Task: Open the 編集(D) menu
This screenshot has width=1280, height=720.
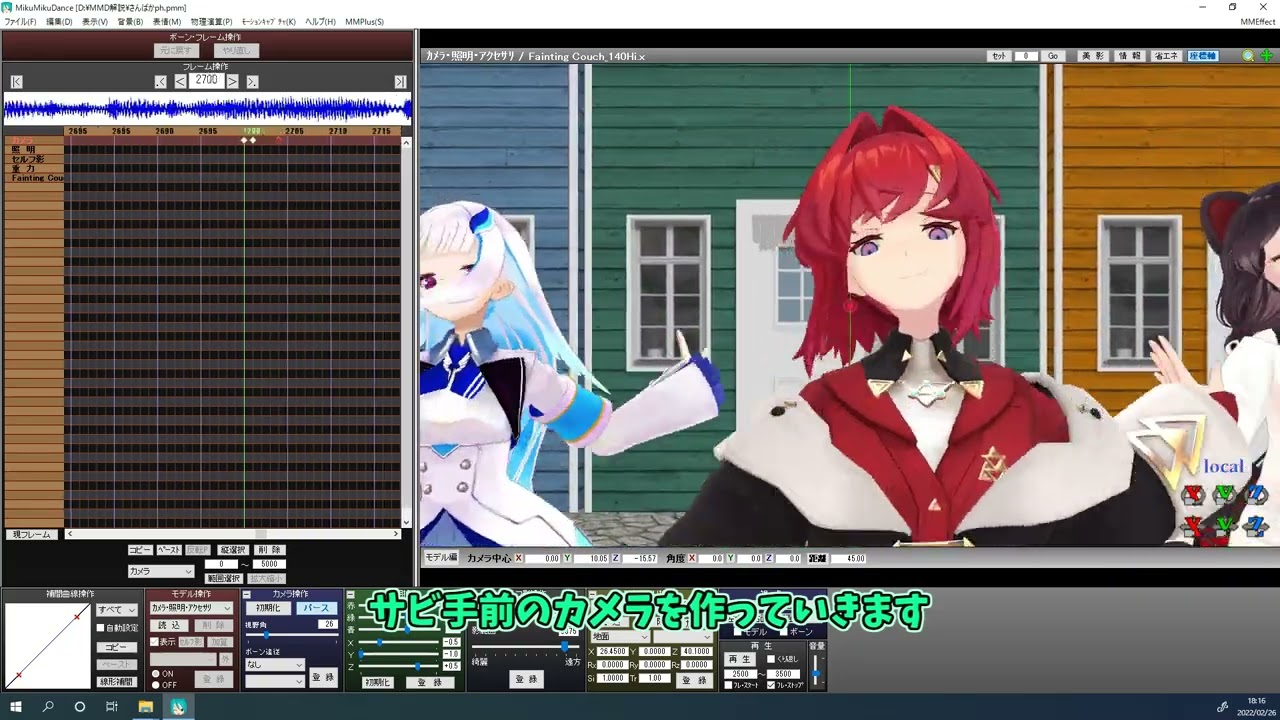Action: (59, 22)
